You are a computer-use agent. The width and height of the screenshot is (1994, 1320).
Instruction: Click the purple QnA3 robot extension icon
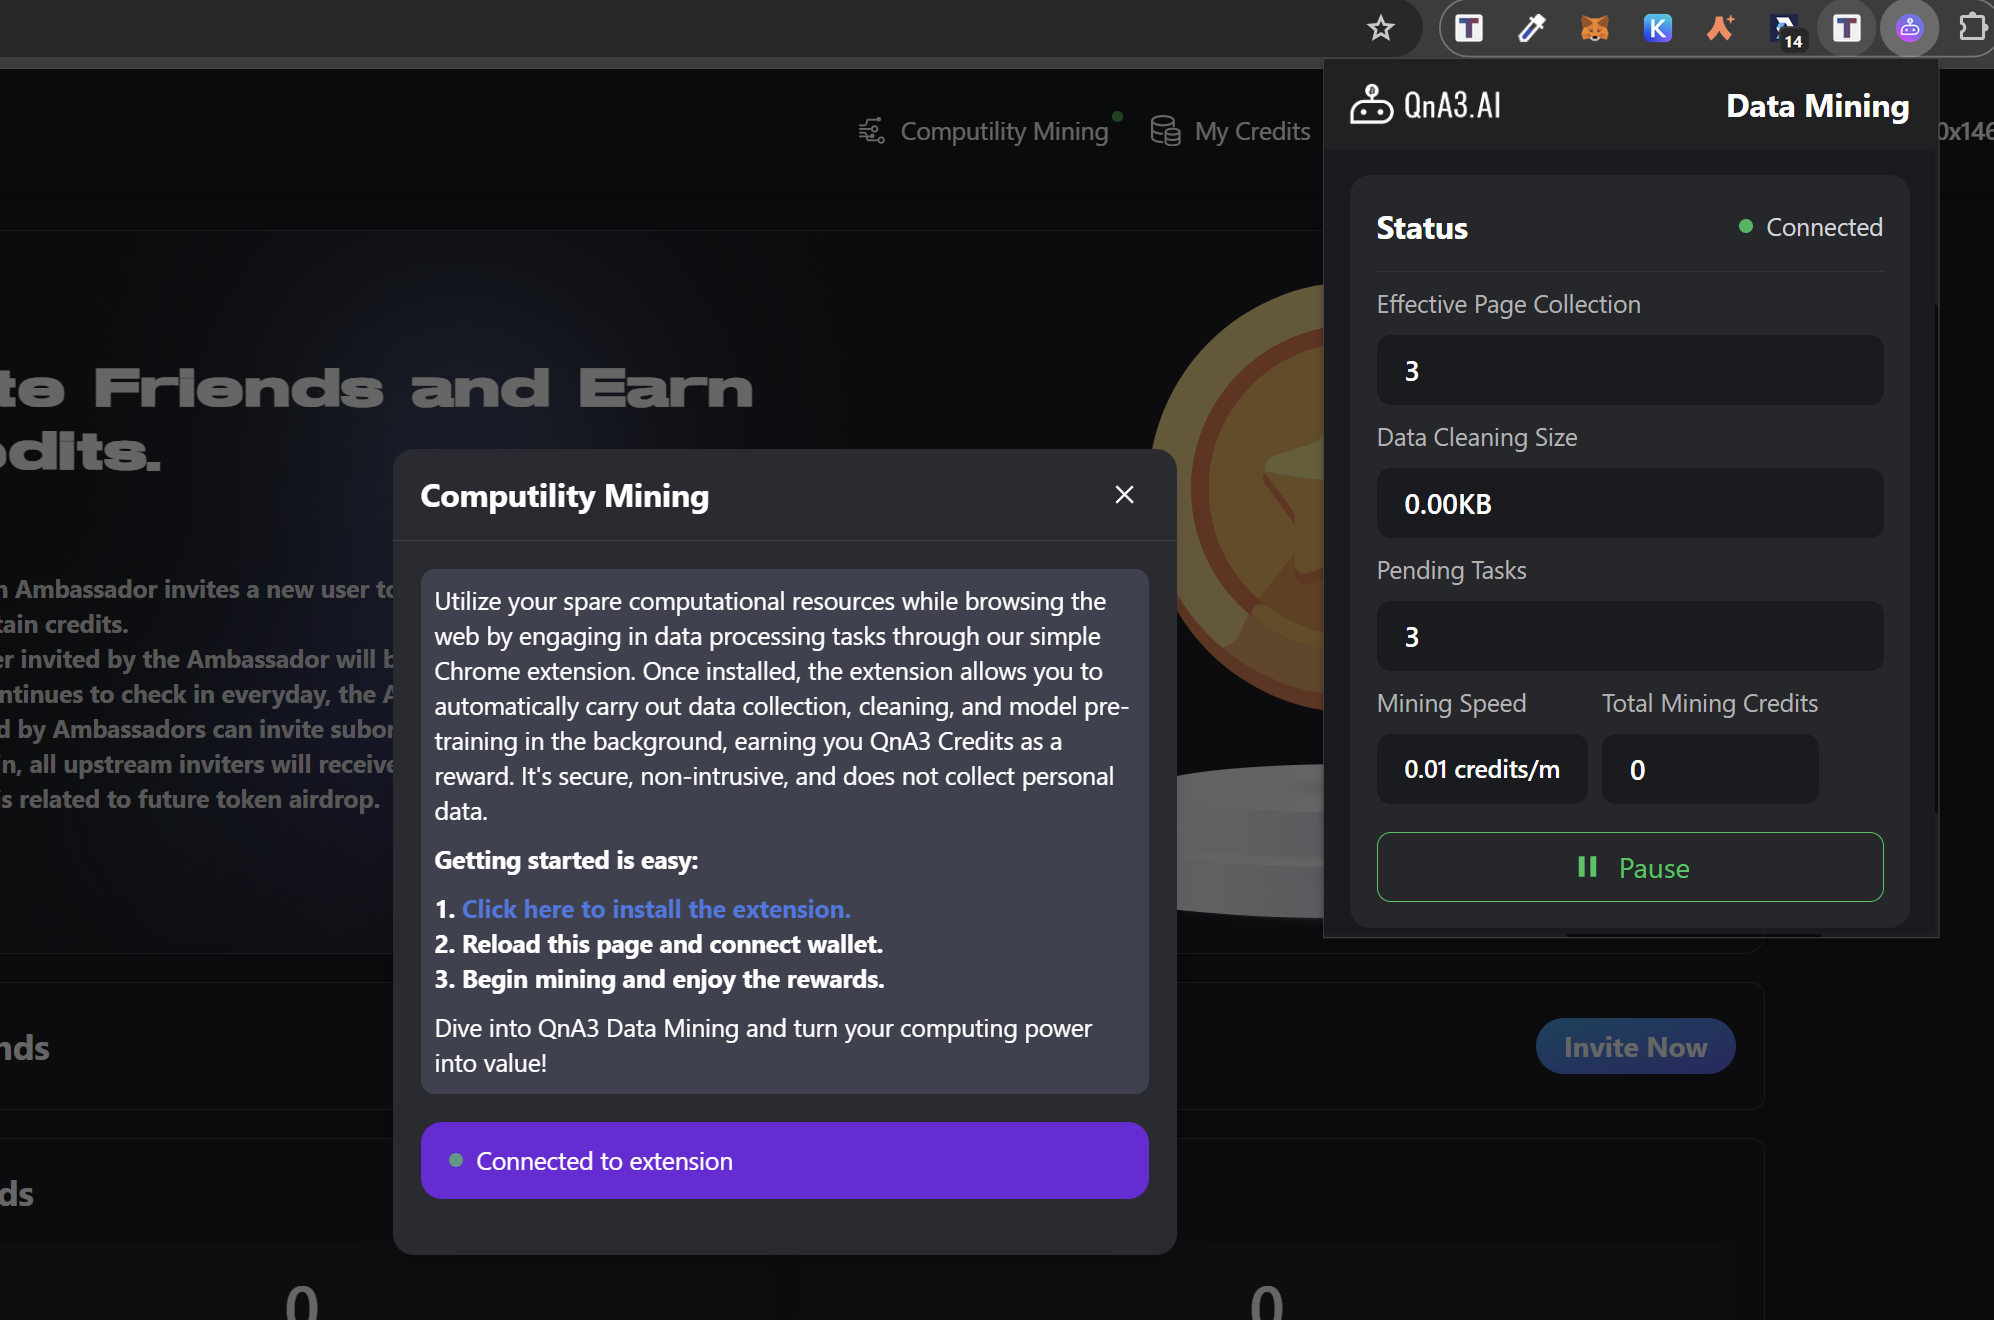1909,28
